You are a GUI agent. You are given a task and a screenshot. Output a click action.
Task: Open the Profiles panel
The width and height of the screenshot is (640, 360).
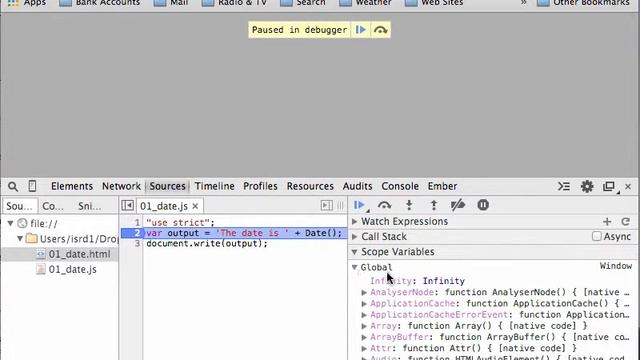tap(260, 186)
